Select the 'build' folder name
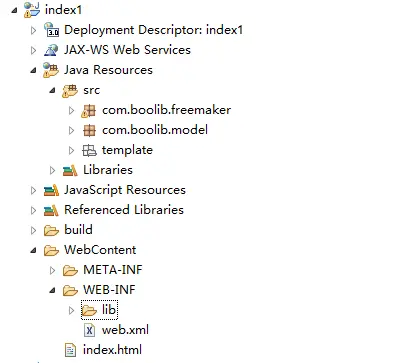Screen dimensions: 408x363 (x=78, y=230)
